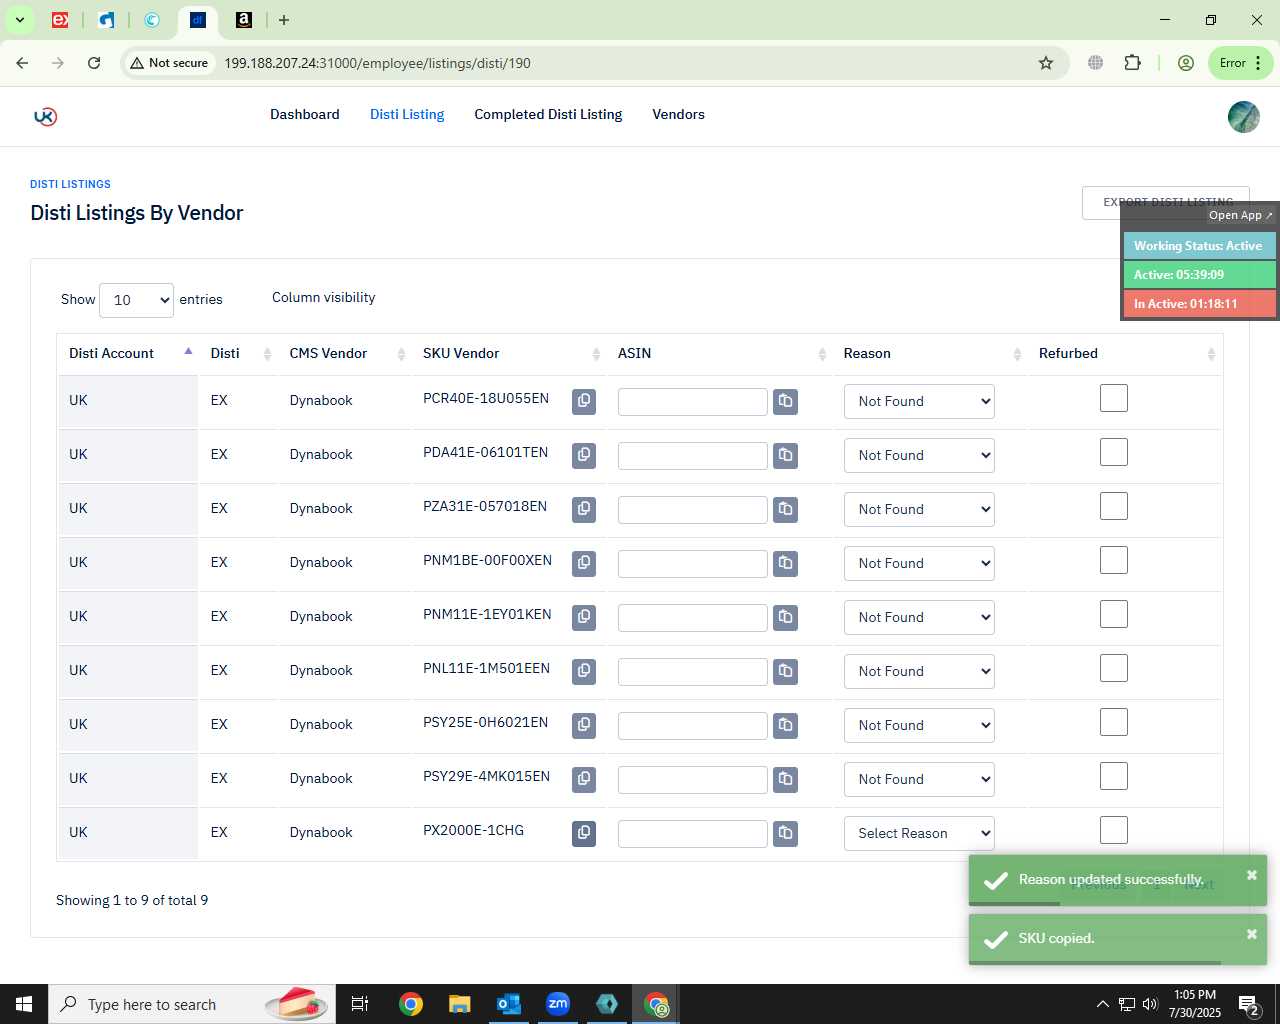
Task: Copy SKU PCR40E-18U055EN with its copy icon
Action: click(x=584, y=401)
